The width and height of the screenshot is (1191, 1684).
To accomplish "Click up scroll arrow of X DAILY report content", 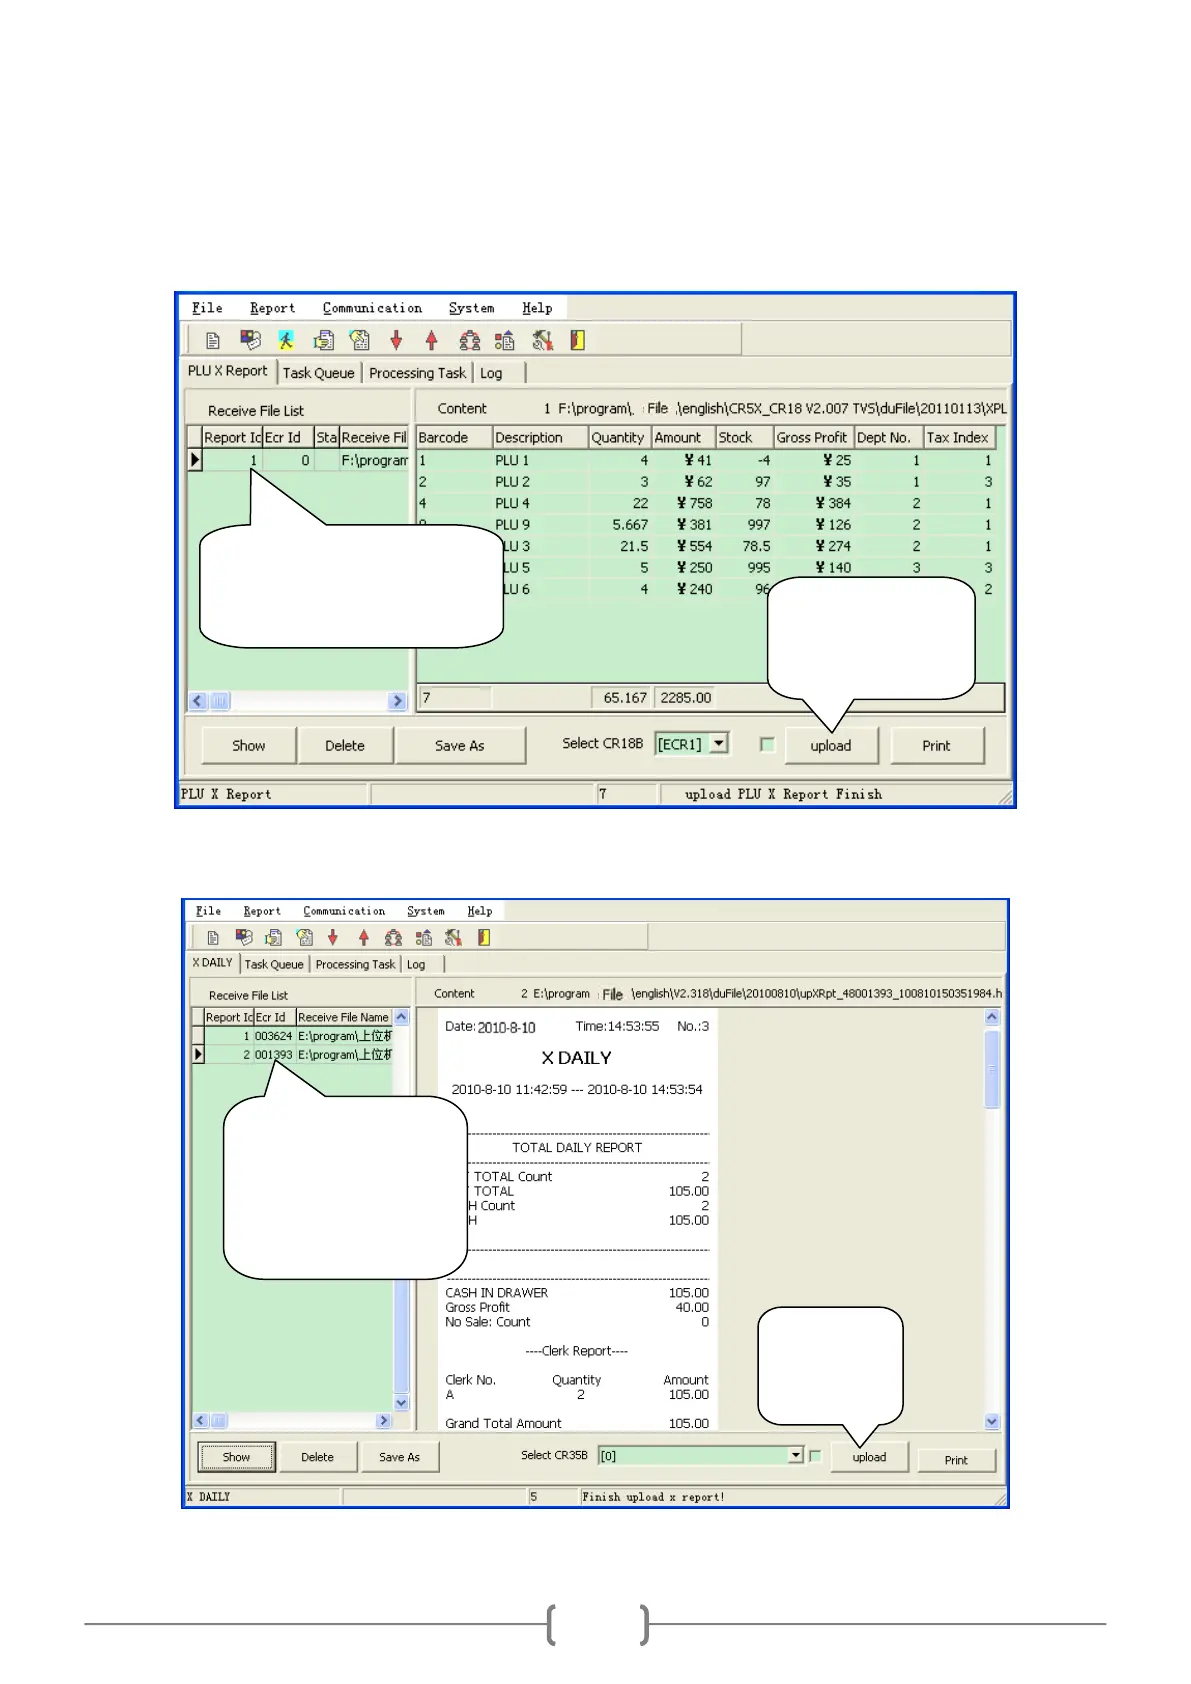I will click(992, 1017).
